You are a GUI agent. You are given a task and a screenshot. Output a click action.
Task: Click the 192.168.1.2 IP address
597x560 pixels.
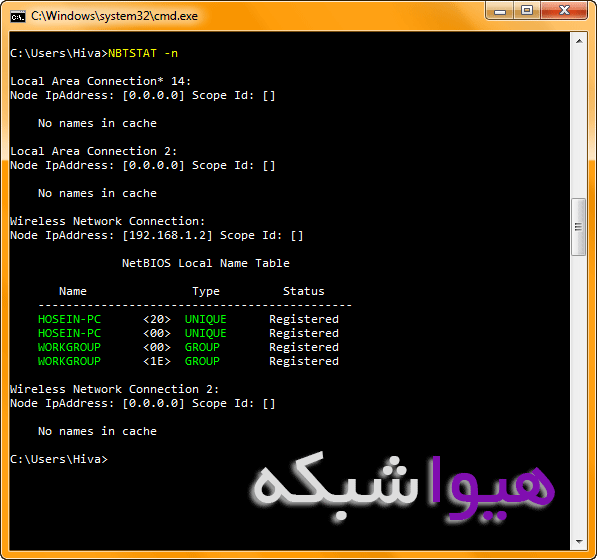167,235
